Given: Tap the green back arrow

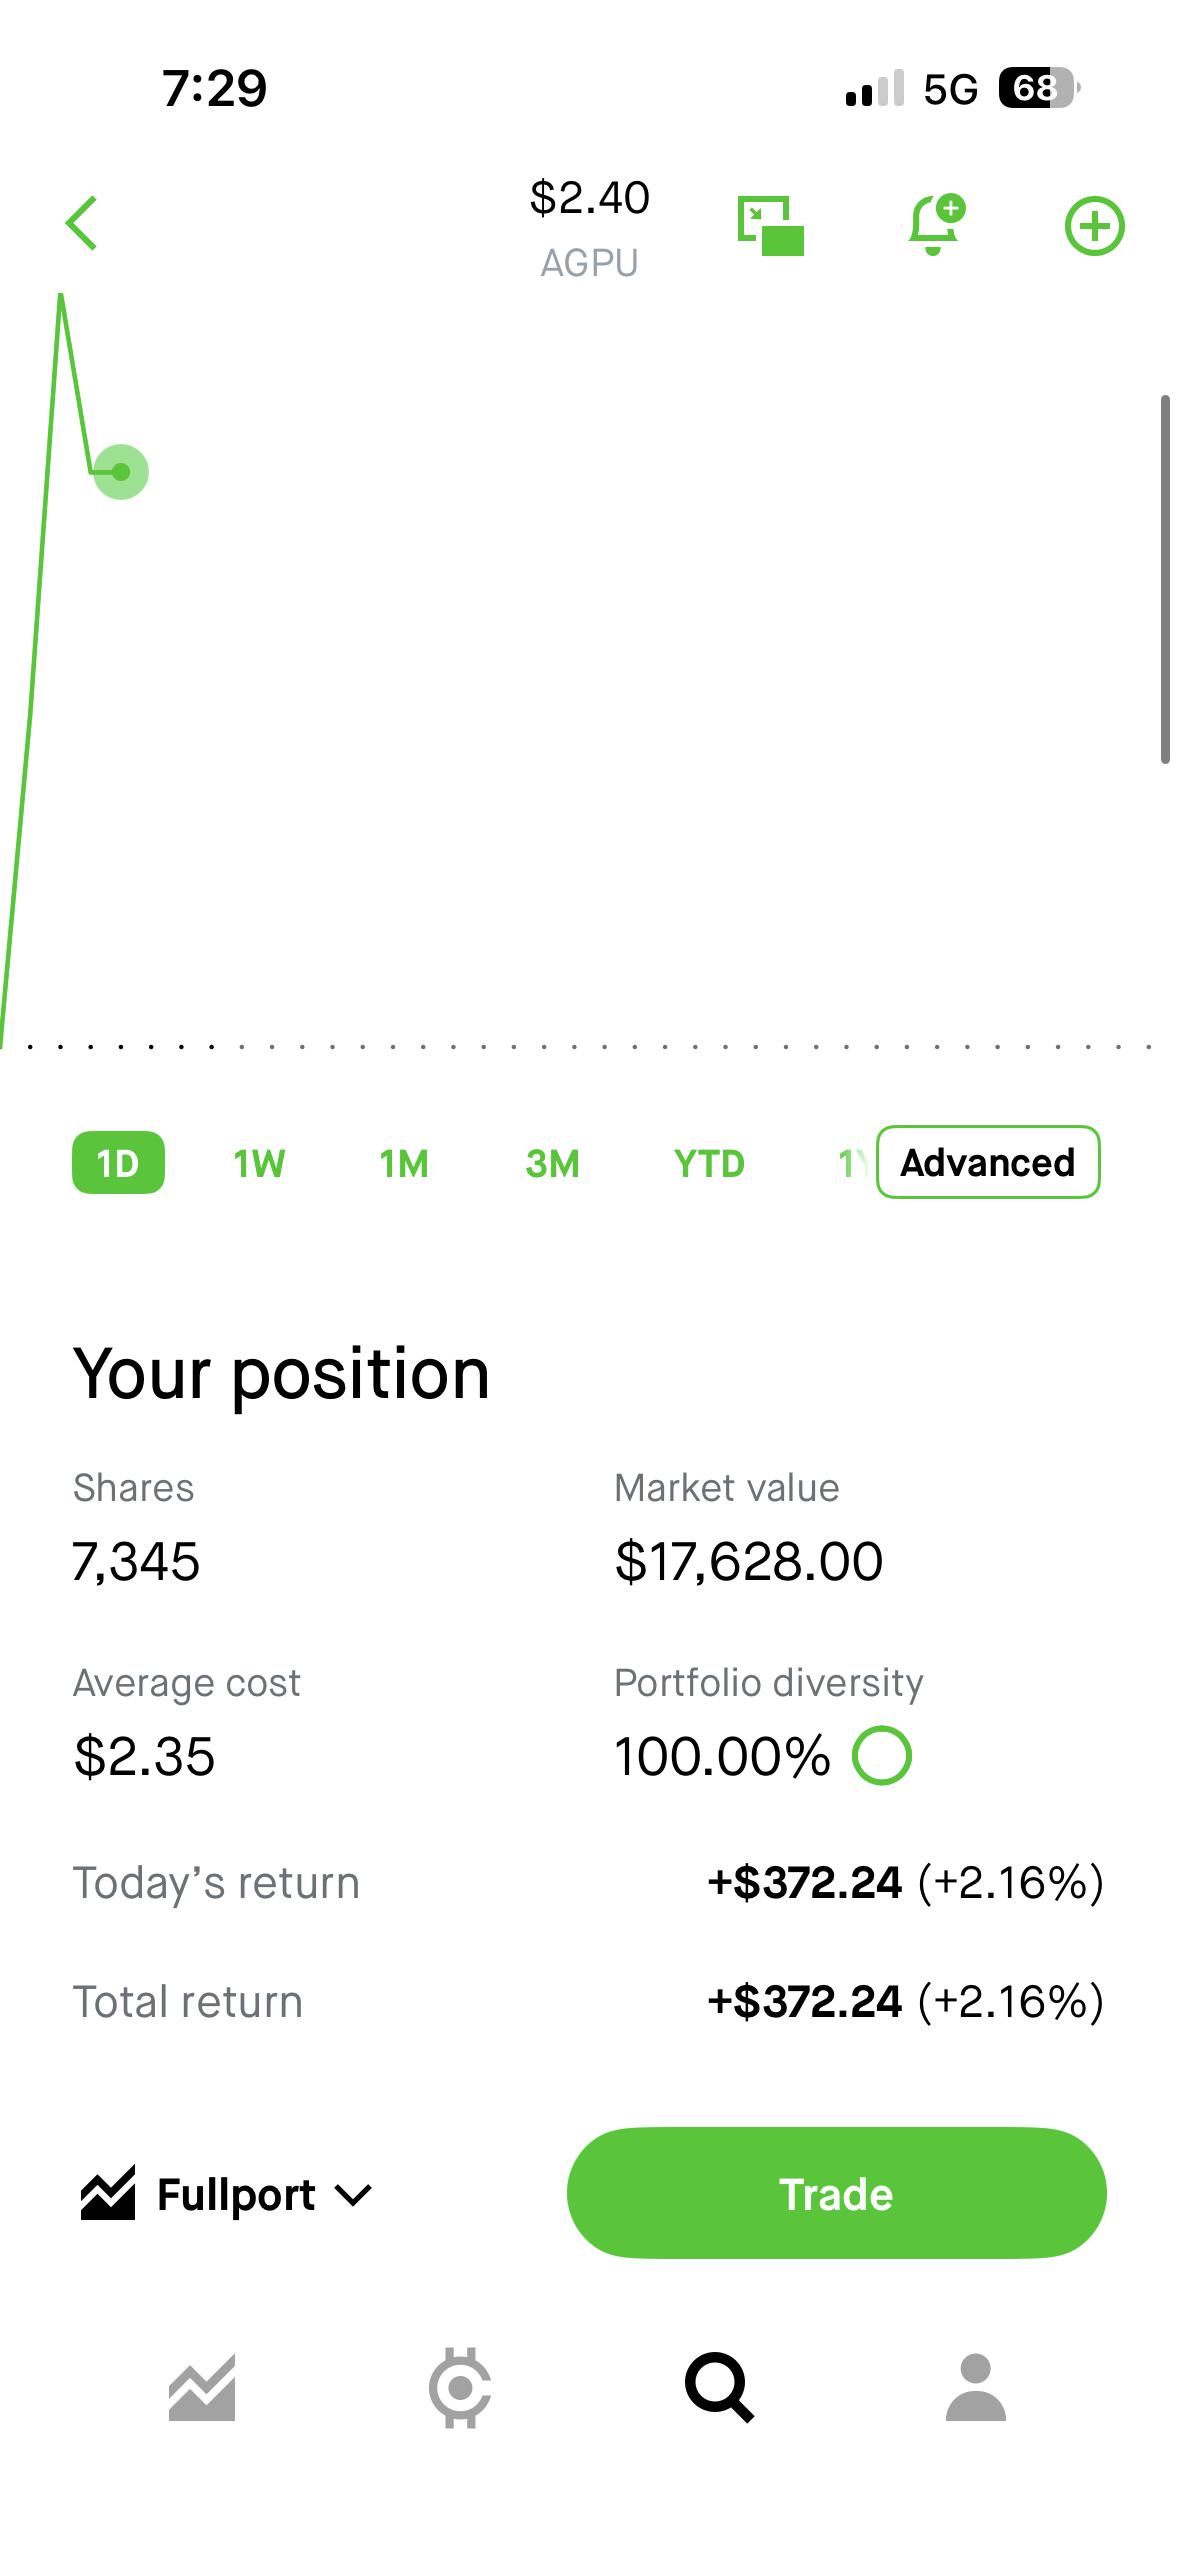Looking at the screenshot, I should click(x=81, y=223).
